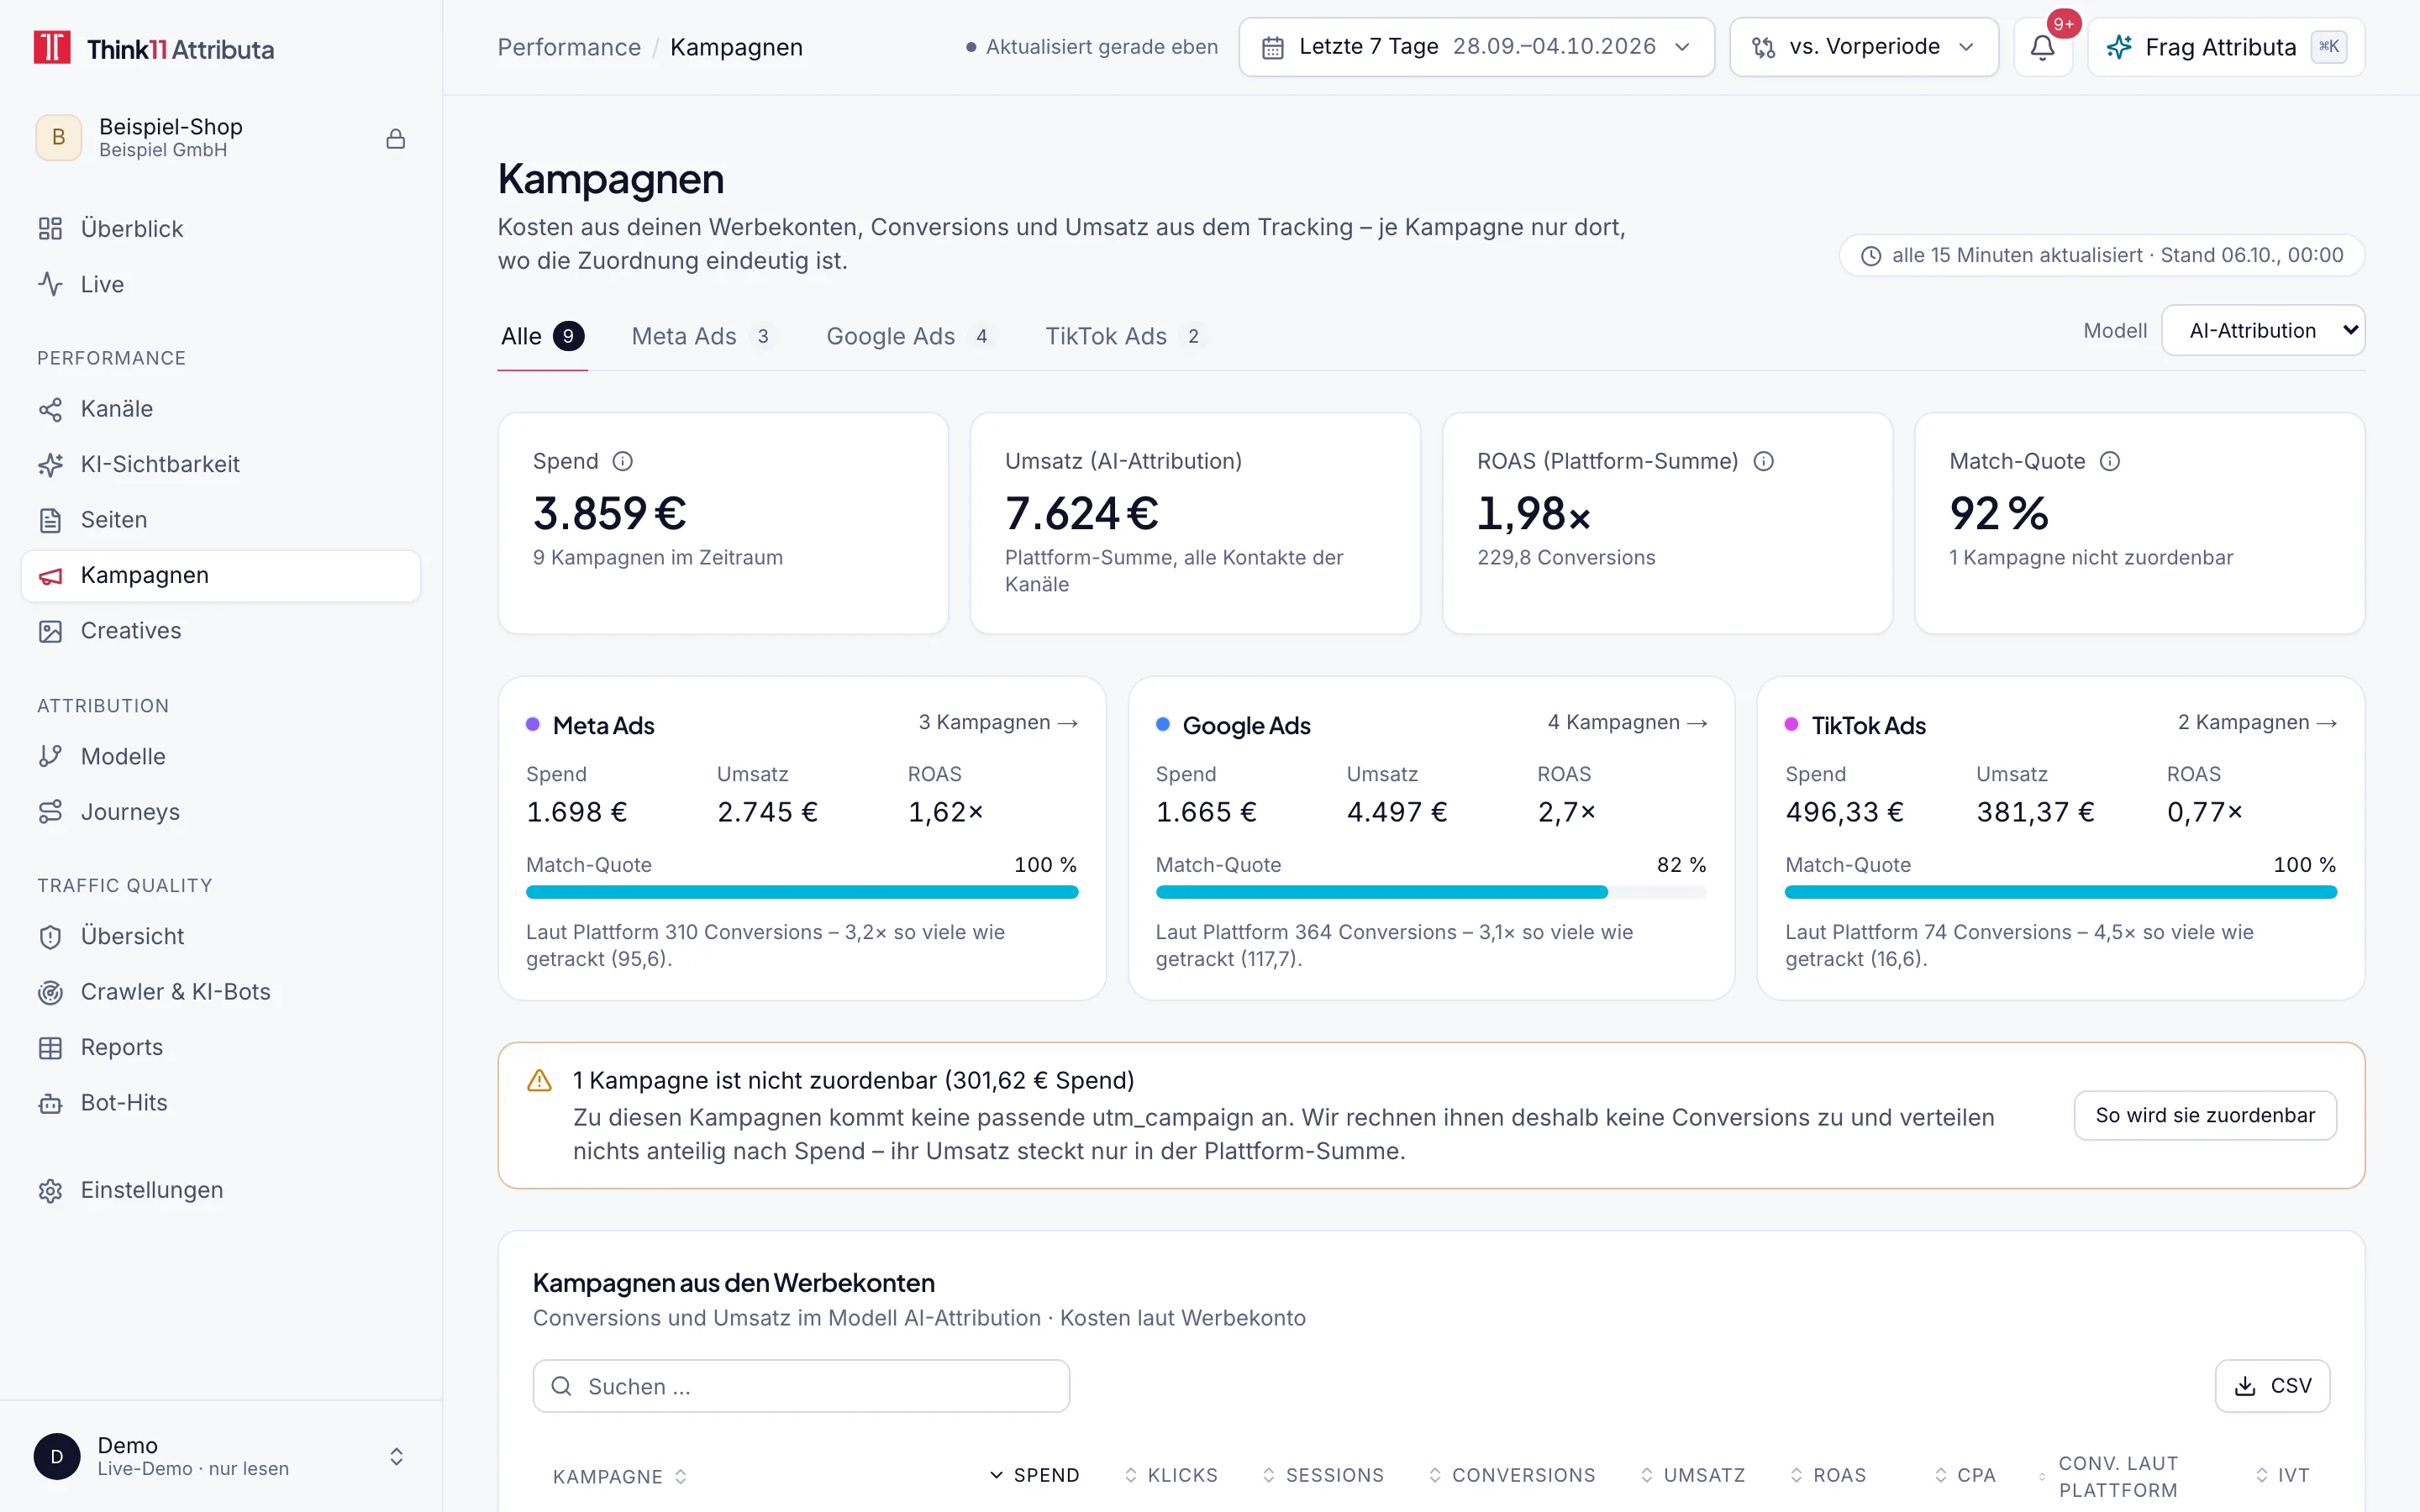The height and width of the screenshot is (1512, 2420).
Task: Click the sparkle icon in Frag Attributa
Action: pyautogui.click(x=2118, y=47)
